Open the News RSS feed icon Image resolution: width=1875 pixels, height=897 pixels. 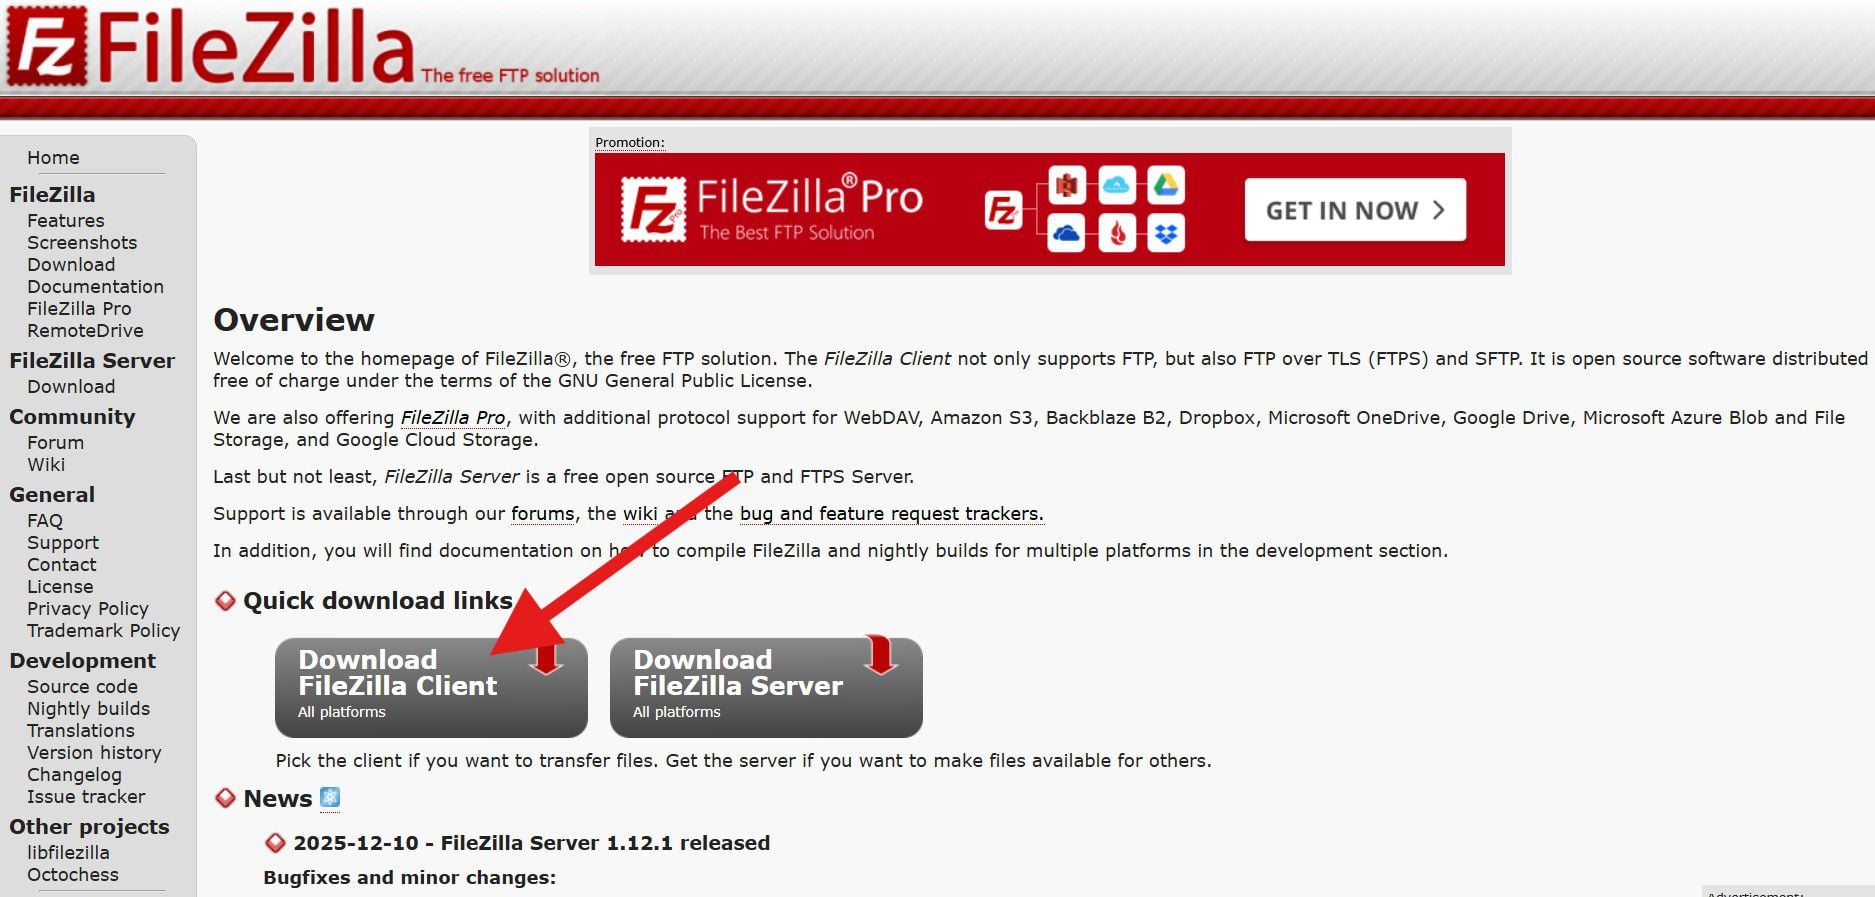[x=330, y=797]
